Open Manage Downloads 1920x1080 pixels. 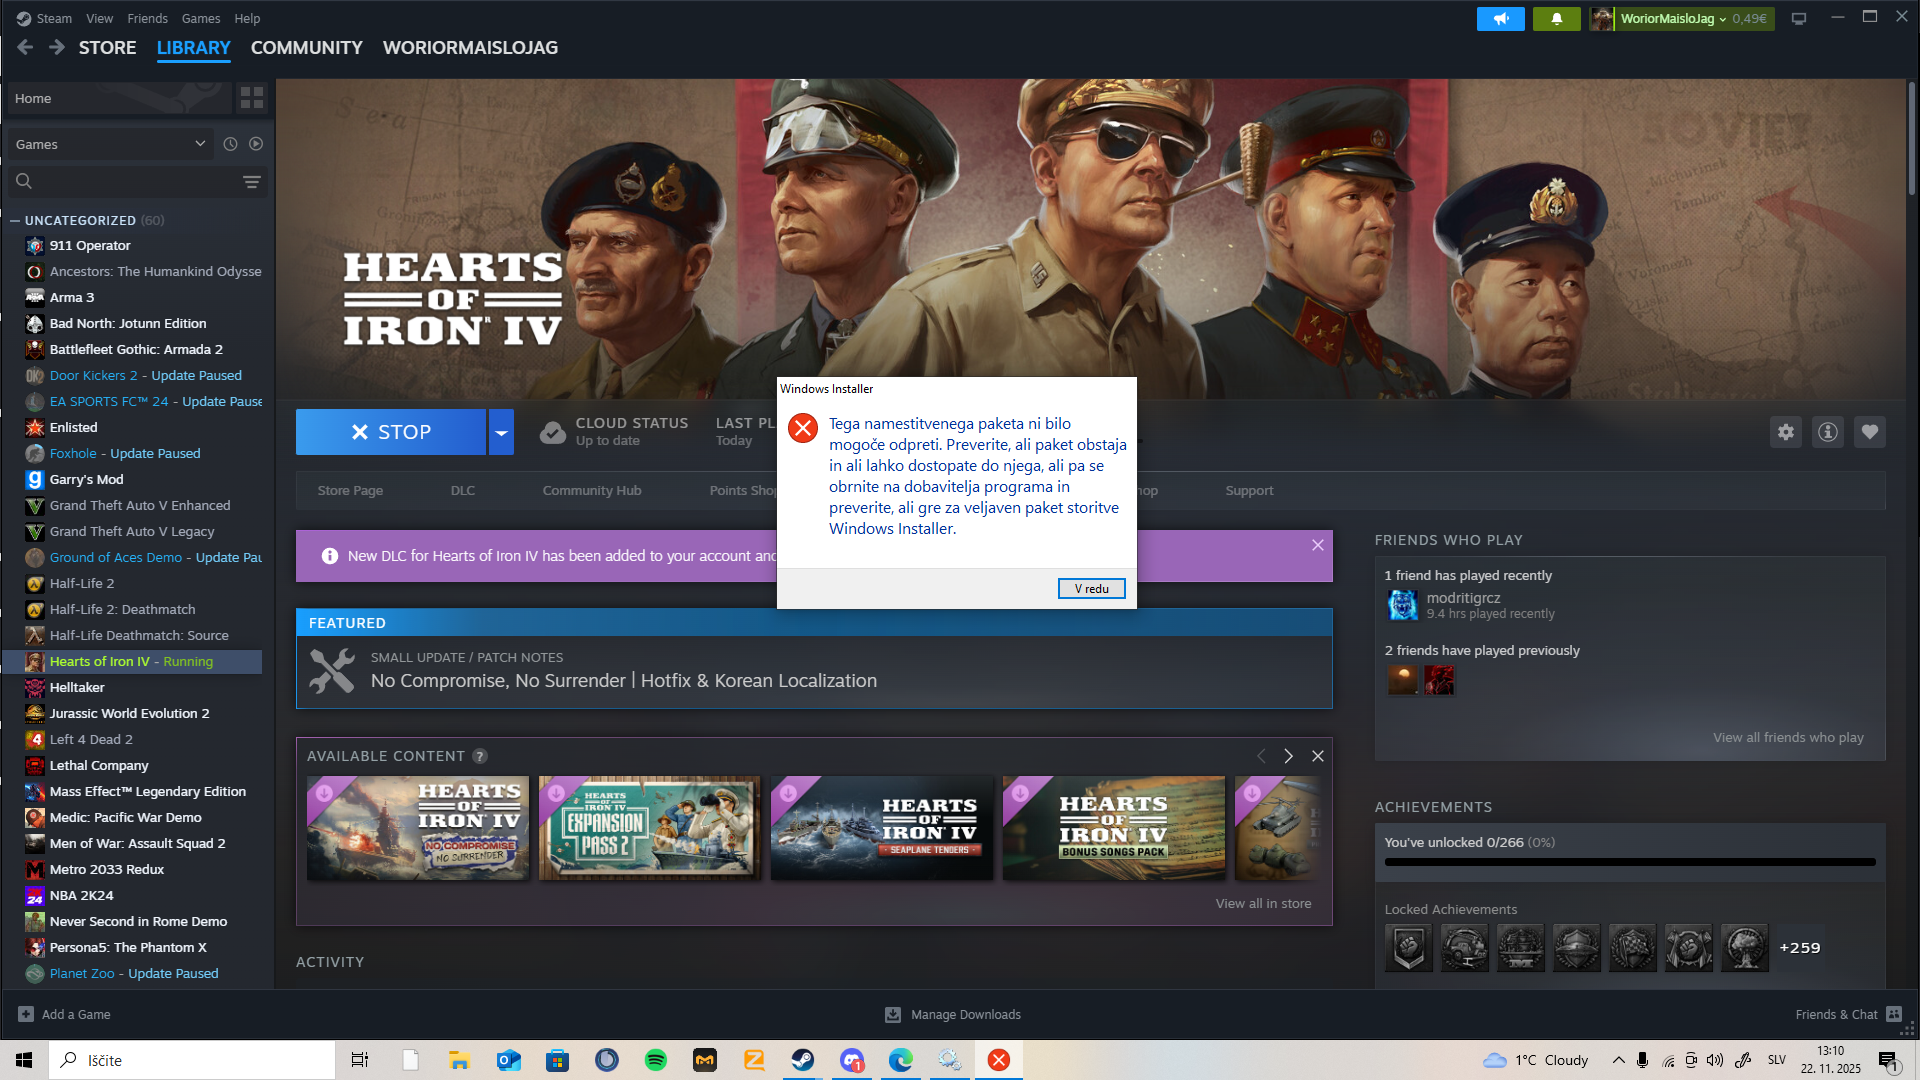click(x=953, y=1014)
